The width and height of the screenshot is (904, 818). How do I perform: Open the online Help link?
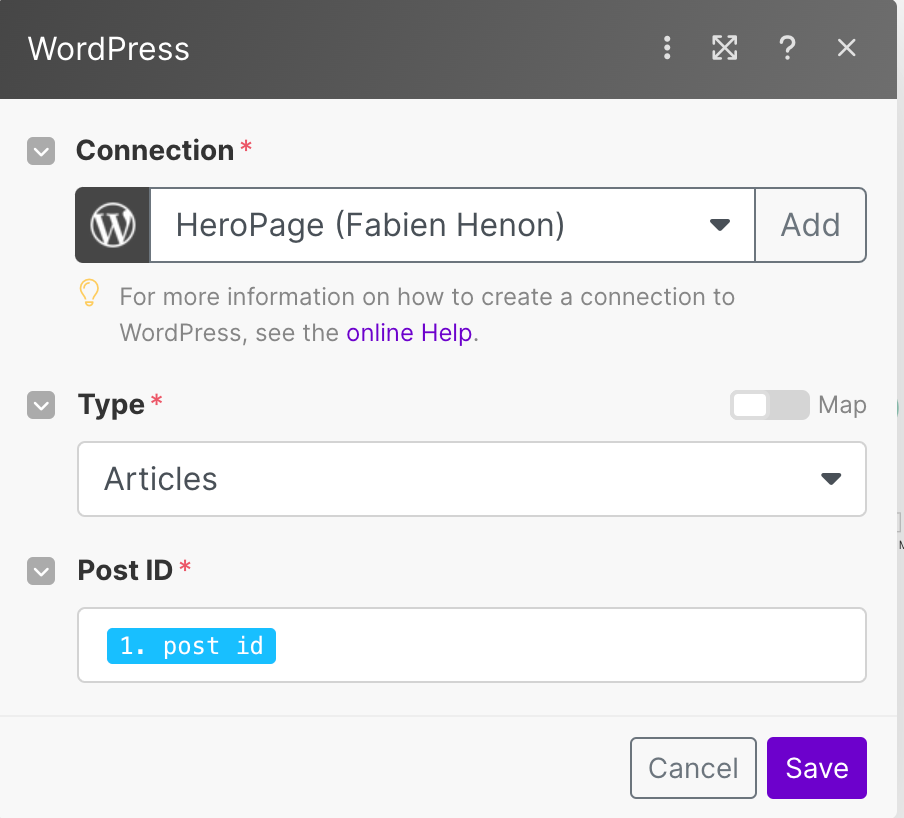[409, 333]
